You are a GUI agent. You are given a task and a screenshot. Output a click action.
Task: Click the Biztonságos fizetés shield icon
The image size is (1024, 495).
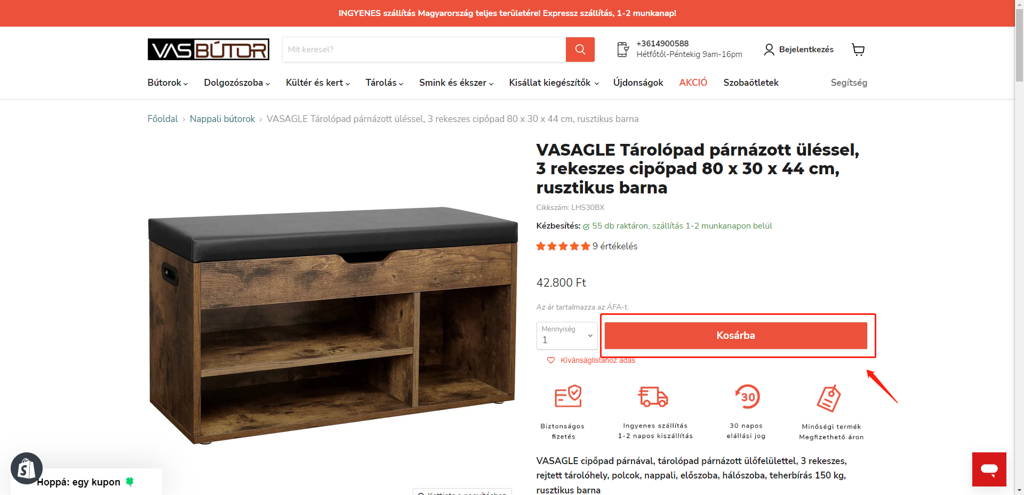pos(568,396)
